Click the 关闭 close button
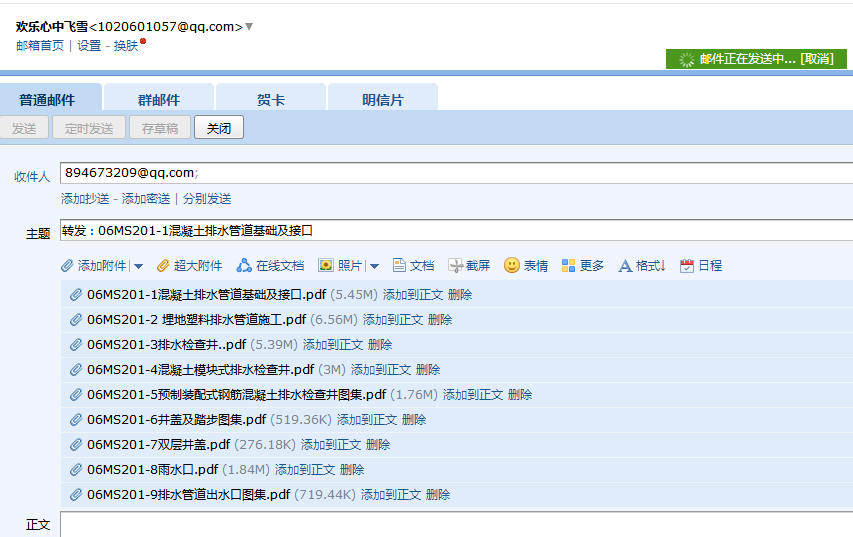Image resolution: width=853 pixels, height=537 pixels. pos(219,128)
